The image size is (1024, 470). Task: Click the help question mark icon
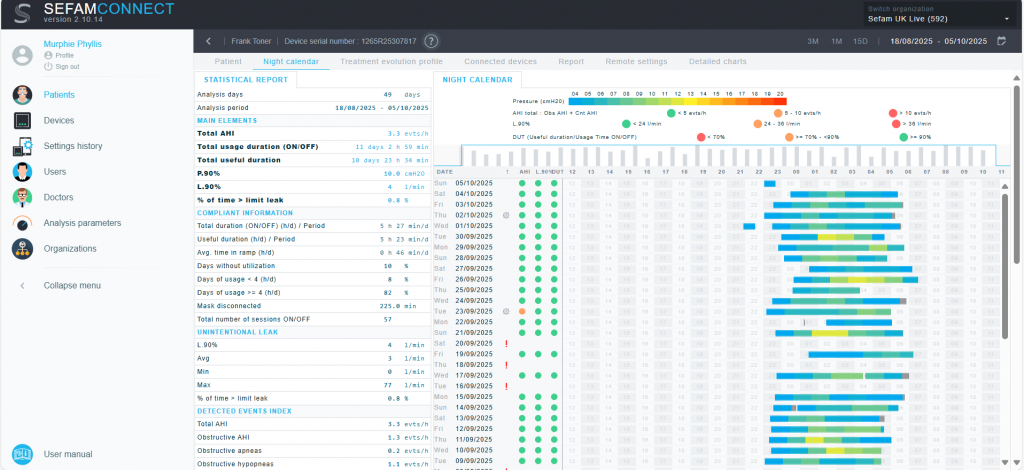tap(431, 41)
